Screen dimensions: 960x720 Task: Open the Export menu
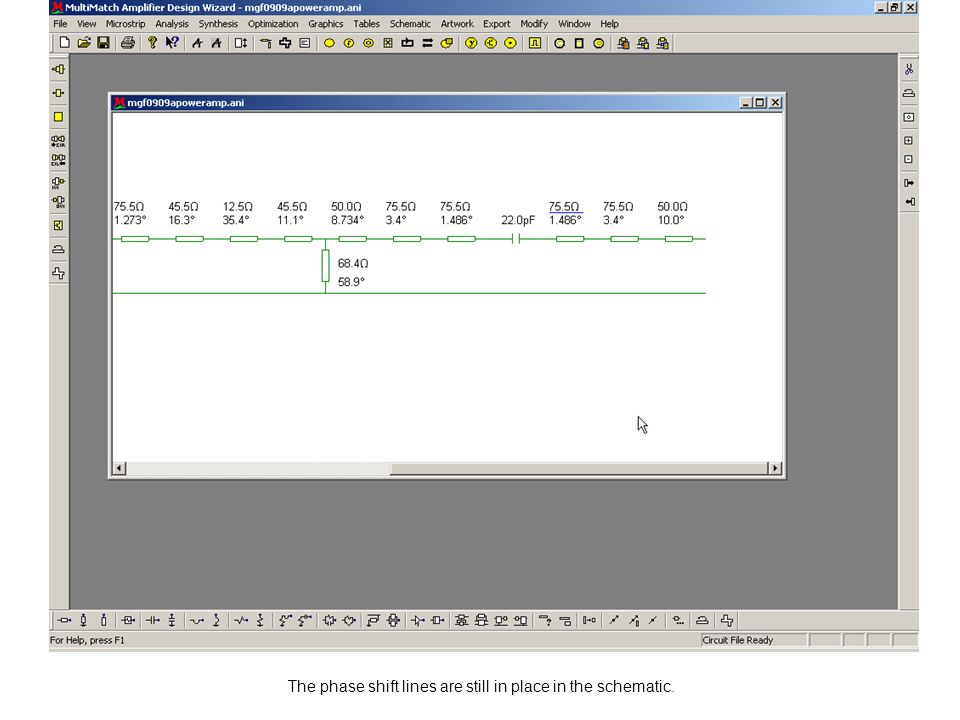[497, 24]
